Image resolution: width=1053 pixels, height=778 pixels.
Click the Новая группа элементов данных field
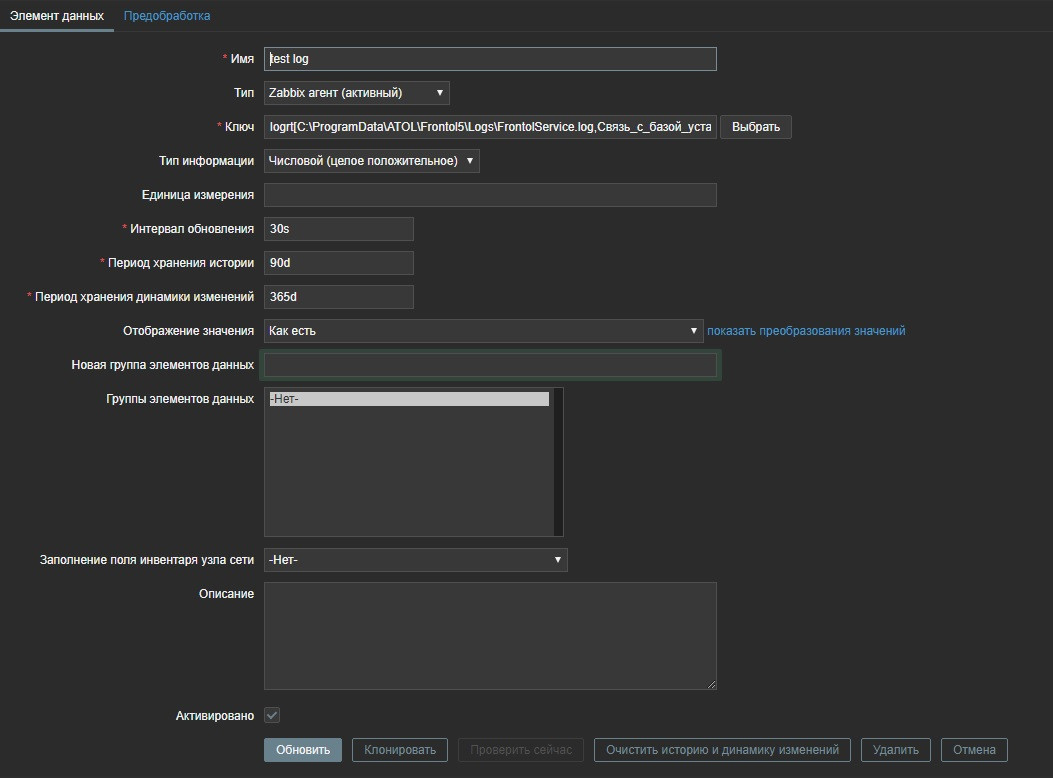click(x=490, y=365)
